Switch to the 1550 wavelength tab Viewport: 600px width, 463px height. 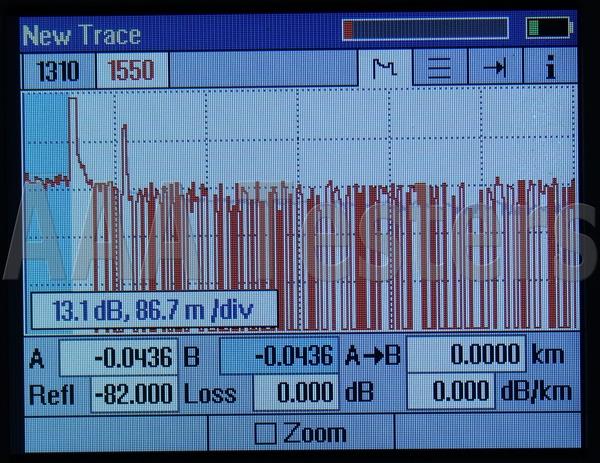[x=132, y=70]
